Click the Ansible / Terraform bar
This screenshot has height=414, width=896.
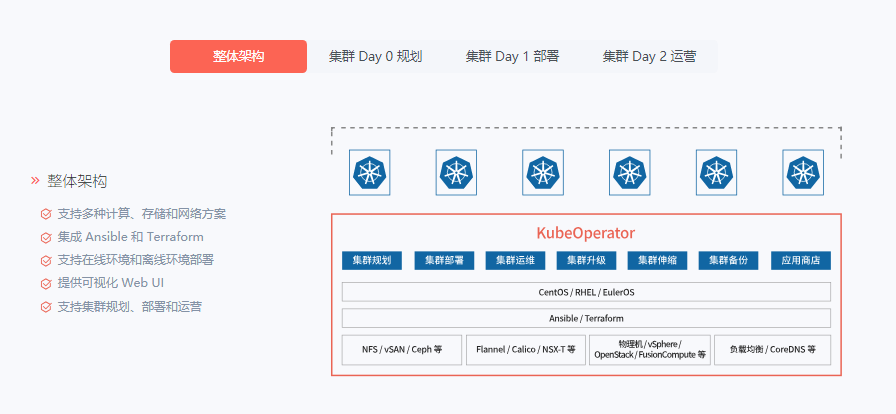click(586, 319)
